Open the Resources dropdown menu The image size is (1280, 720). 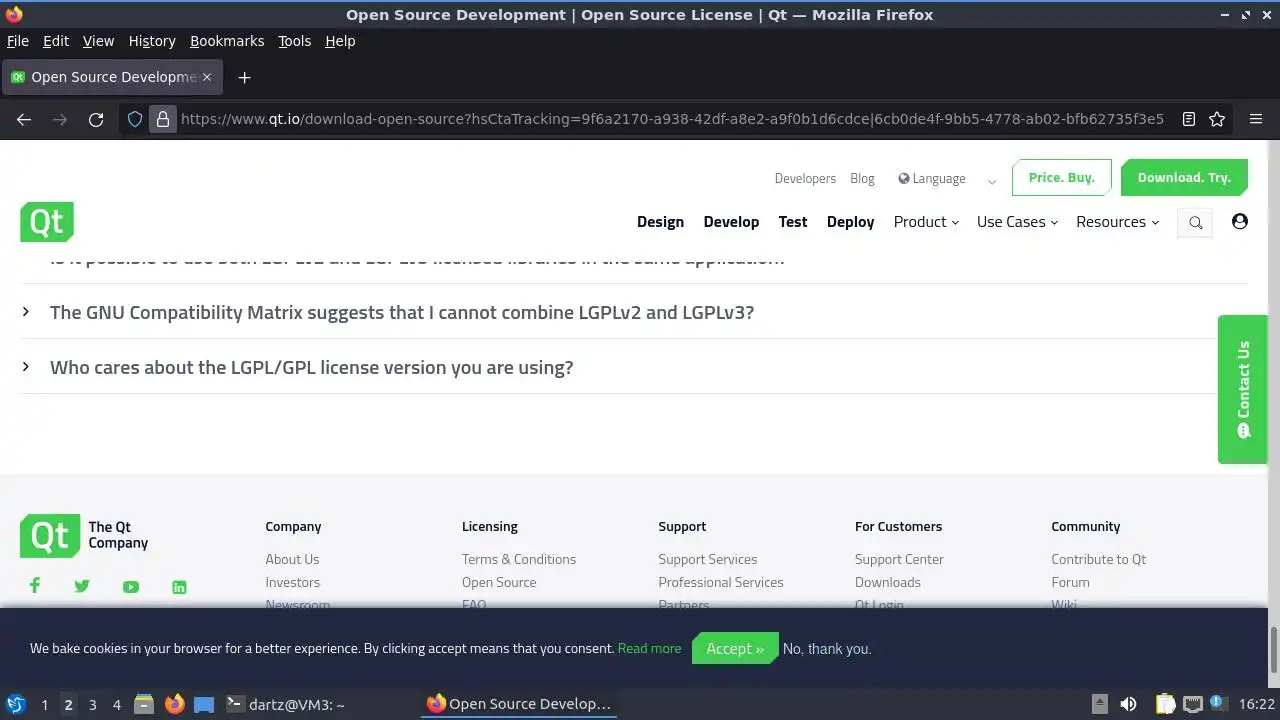1117,222
